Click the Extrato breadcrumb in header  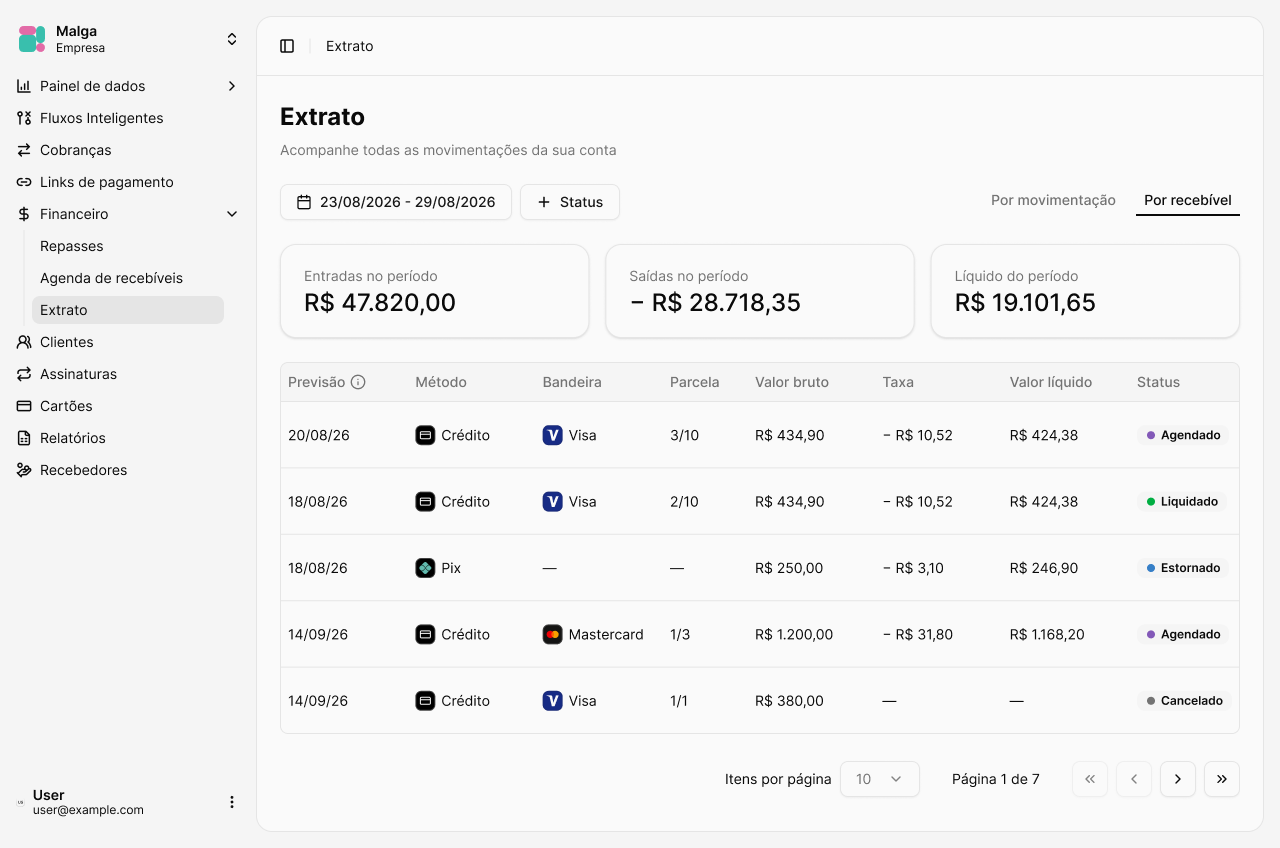[x=350, y=46]
